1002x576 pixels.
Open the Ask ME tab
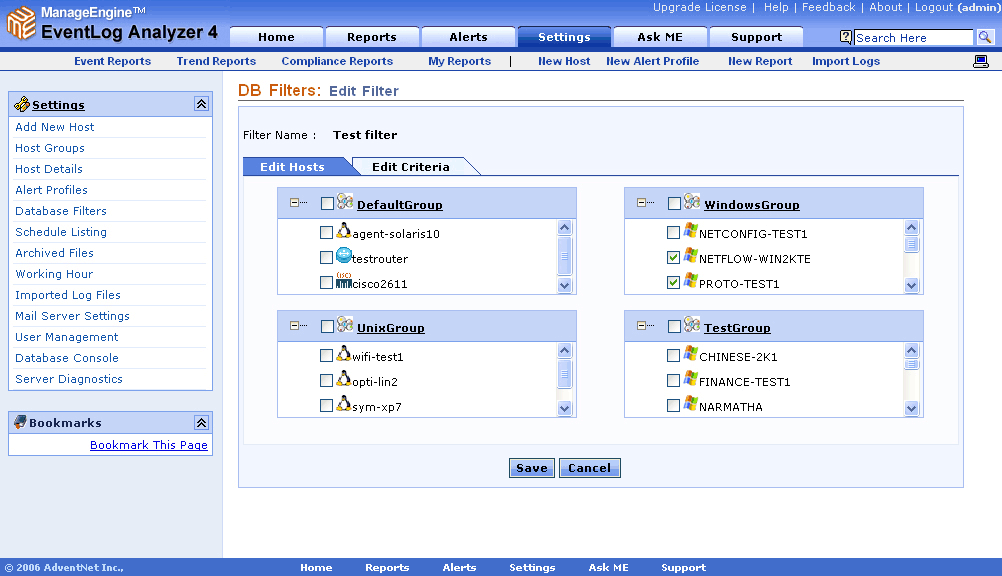pos(660,37)
